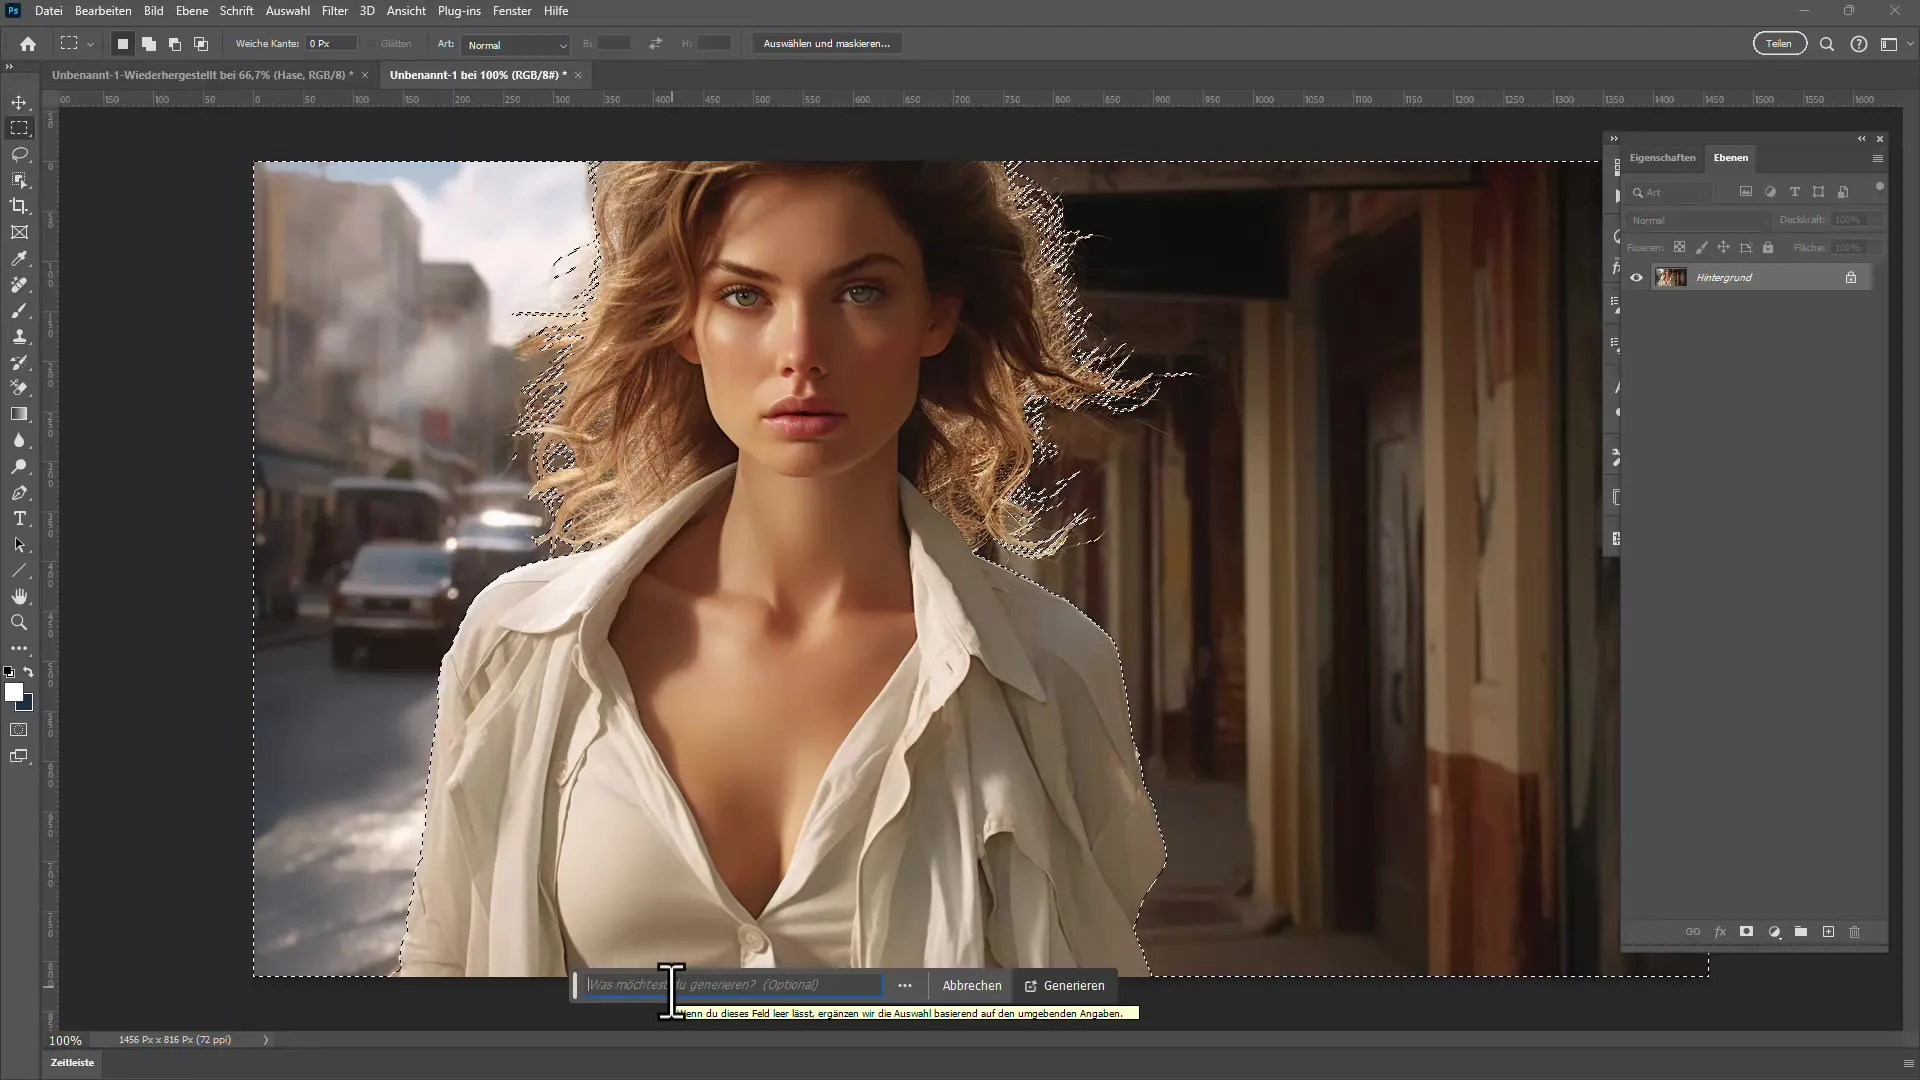This screenshot has height=1080, width=1920.
Task: Open the Filter menu
Action: 335,11
